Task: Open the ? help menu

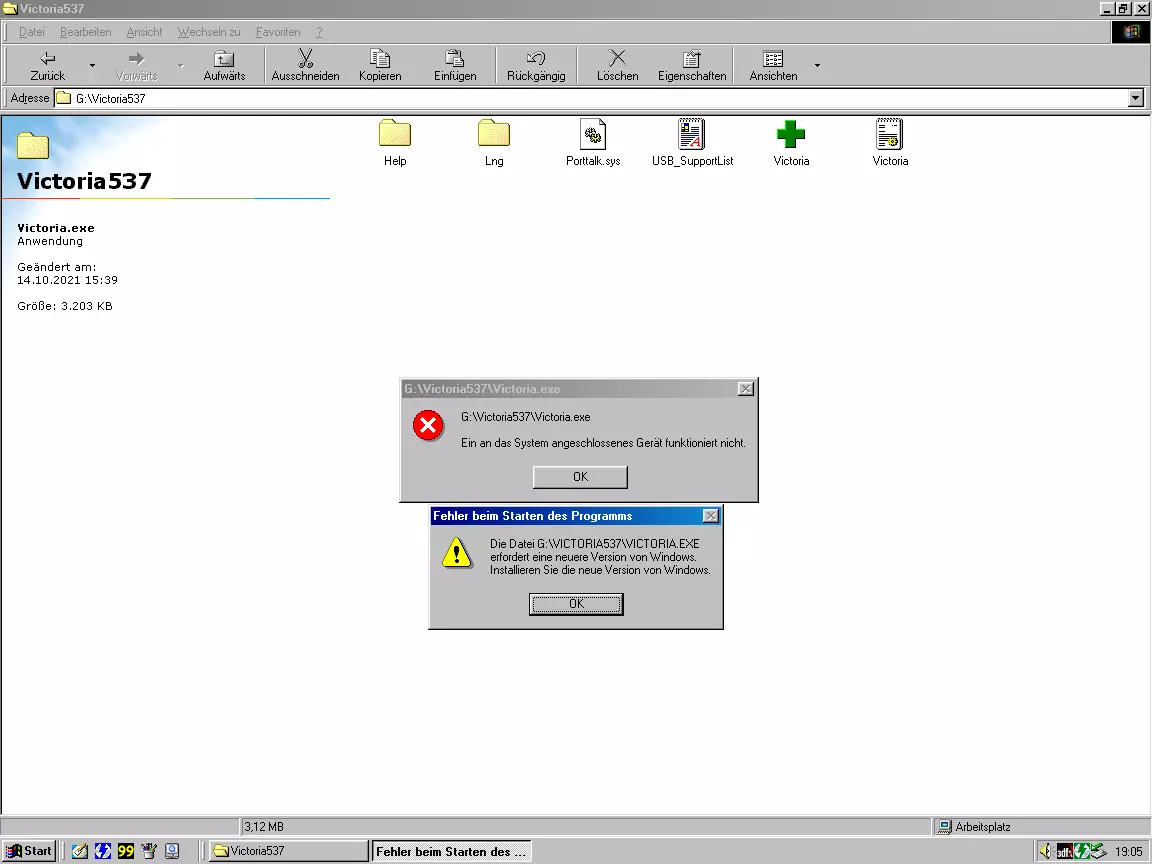Action: pos(319,32)
